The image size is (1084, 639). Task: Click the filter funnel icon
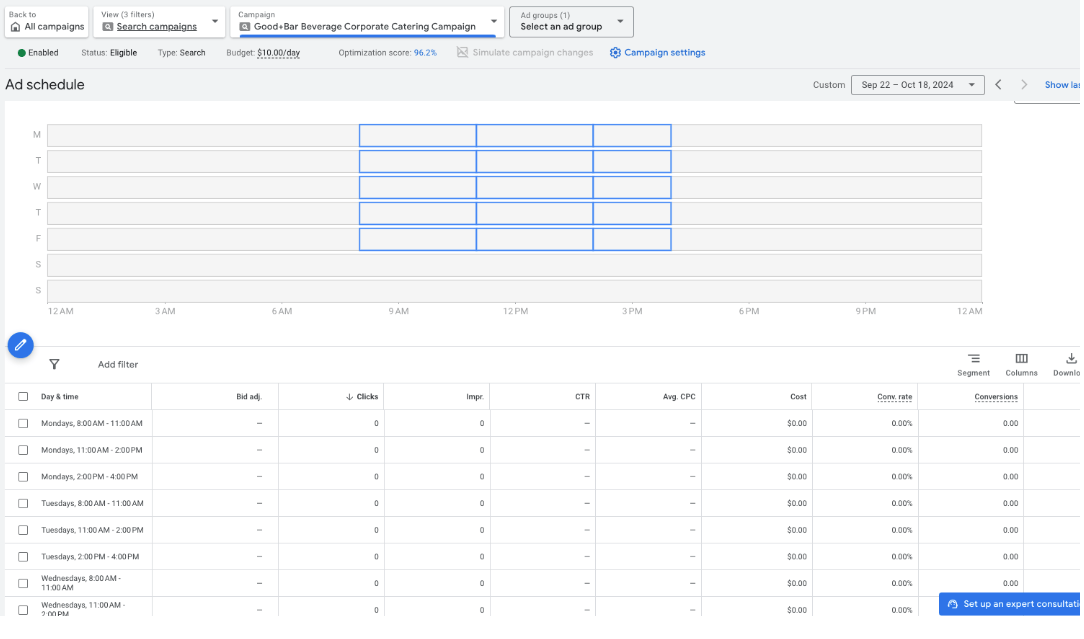tap(54, 365)
